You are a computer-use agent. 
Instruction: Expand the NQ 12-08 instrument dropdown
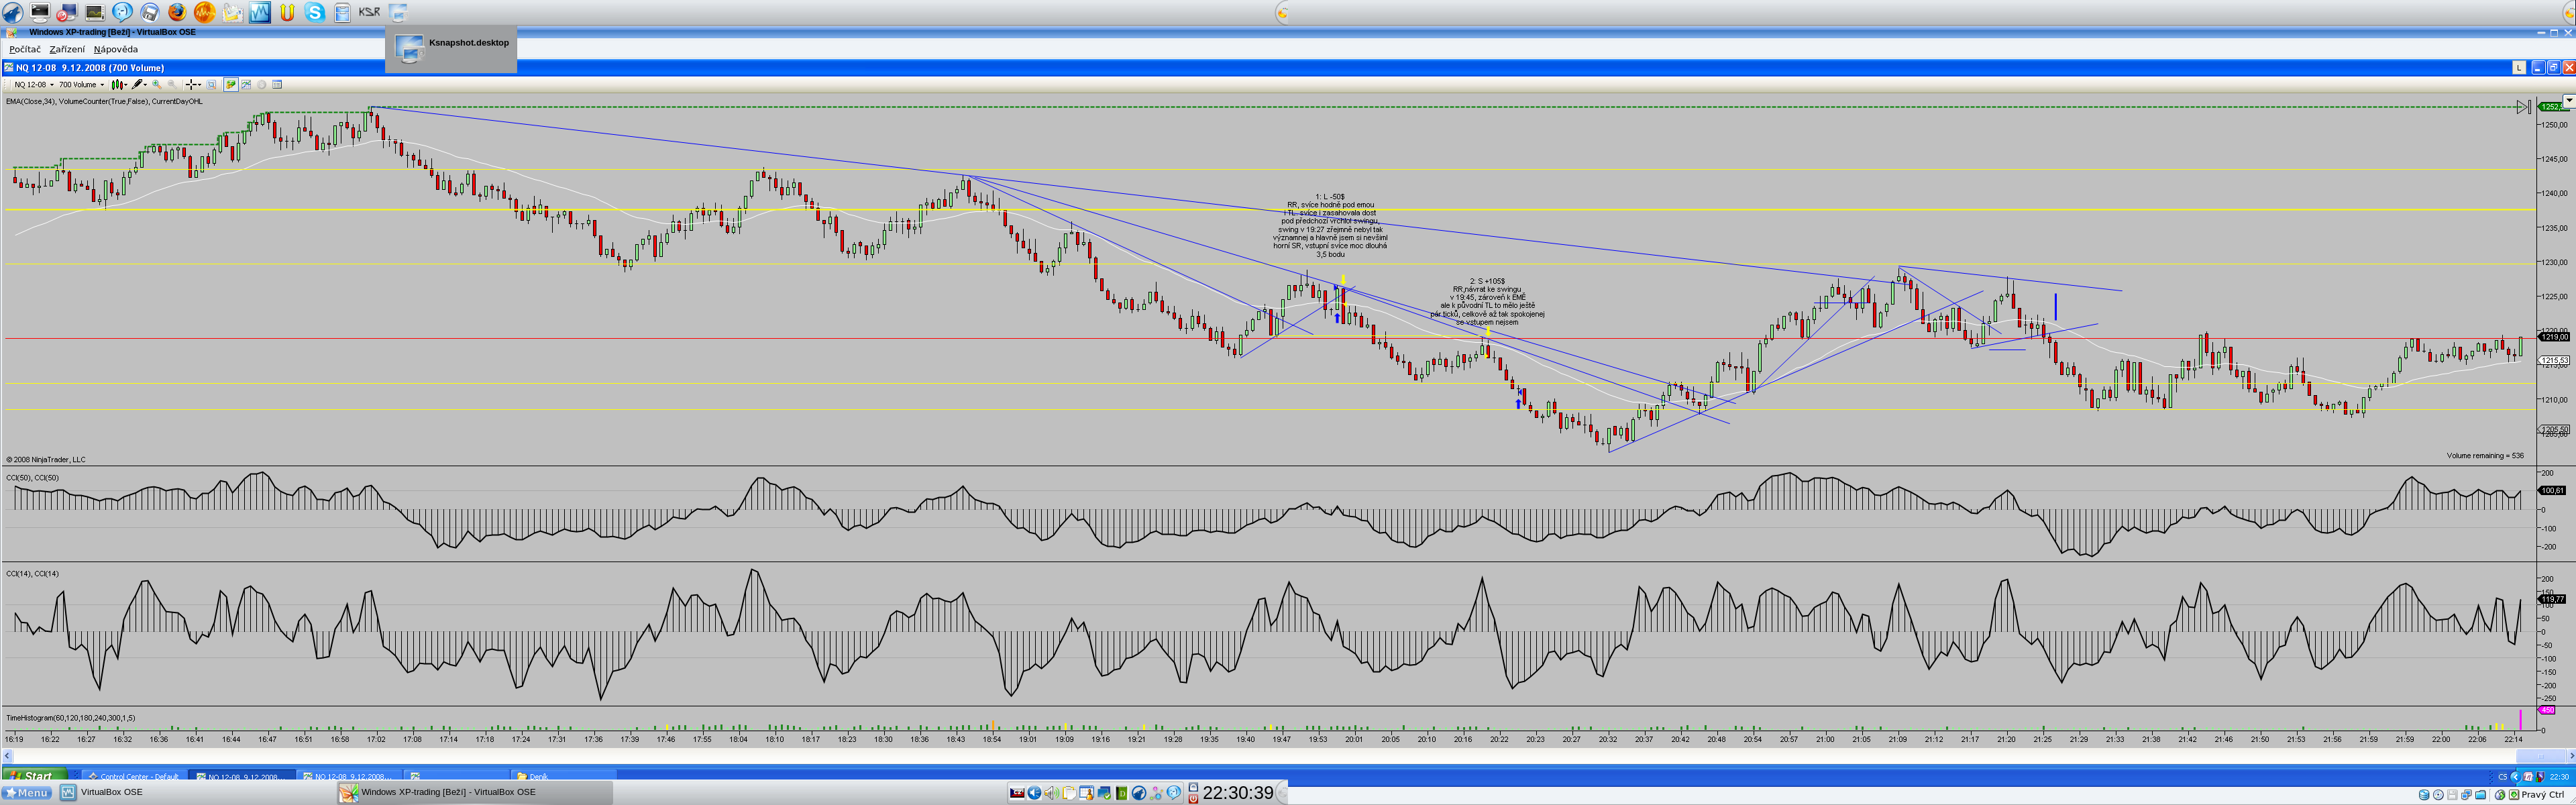(x=52, y=85)
